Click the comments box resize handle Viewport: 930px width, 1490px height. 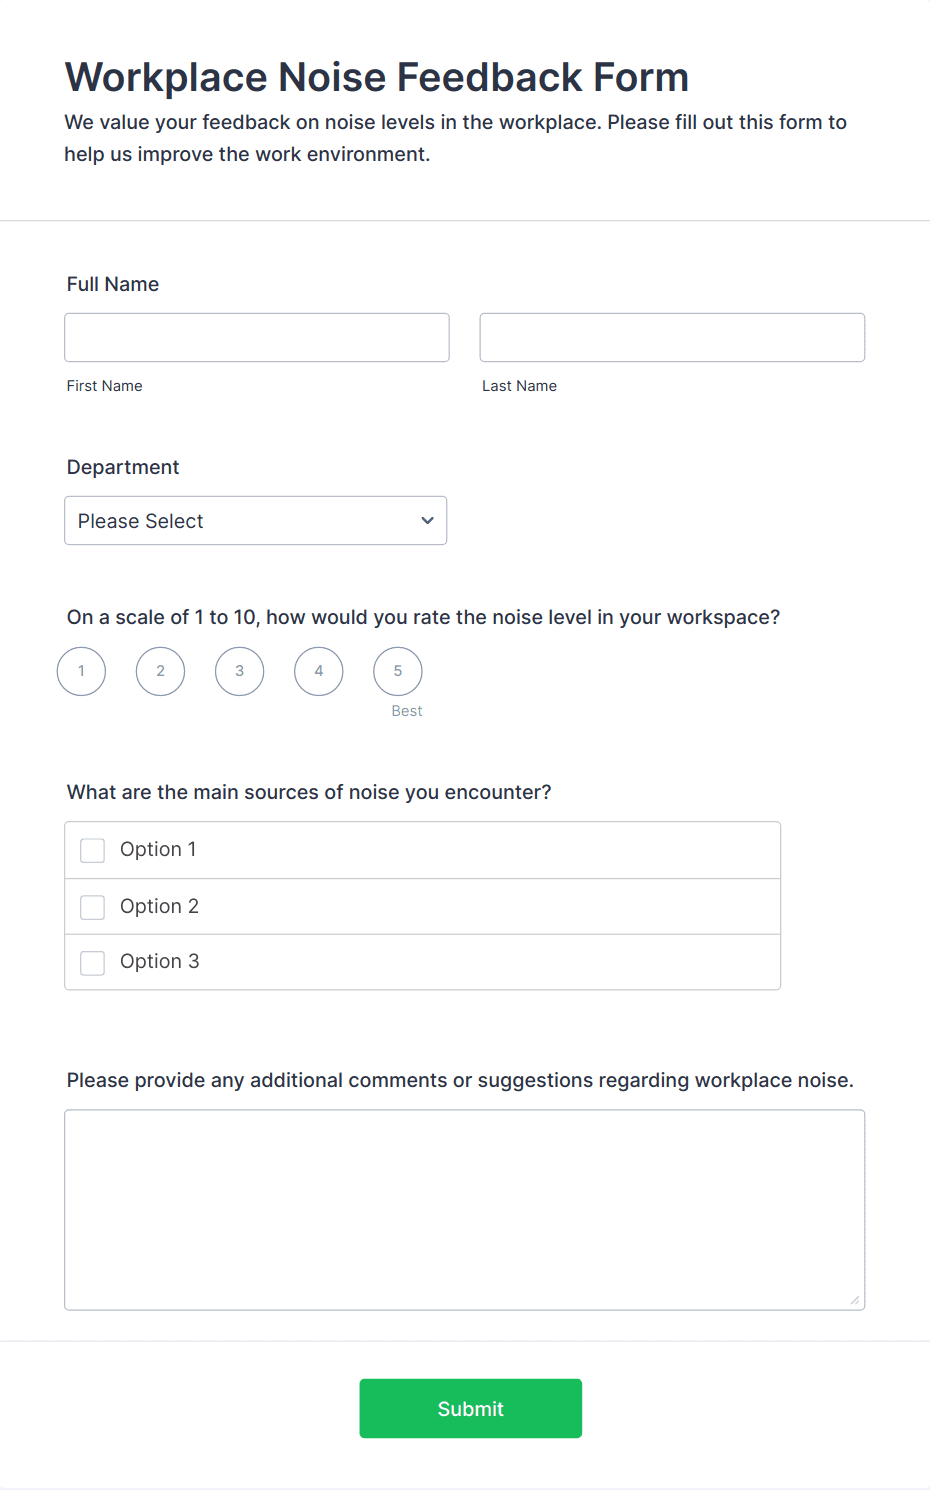(855, 1300)
